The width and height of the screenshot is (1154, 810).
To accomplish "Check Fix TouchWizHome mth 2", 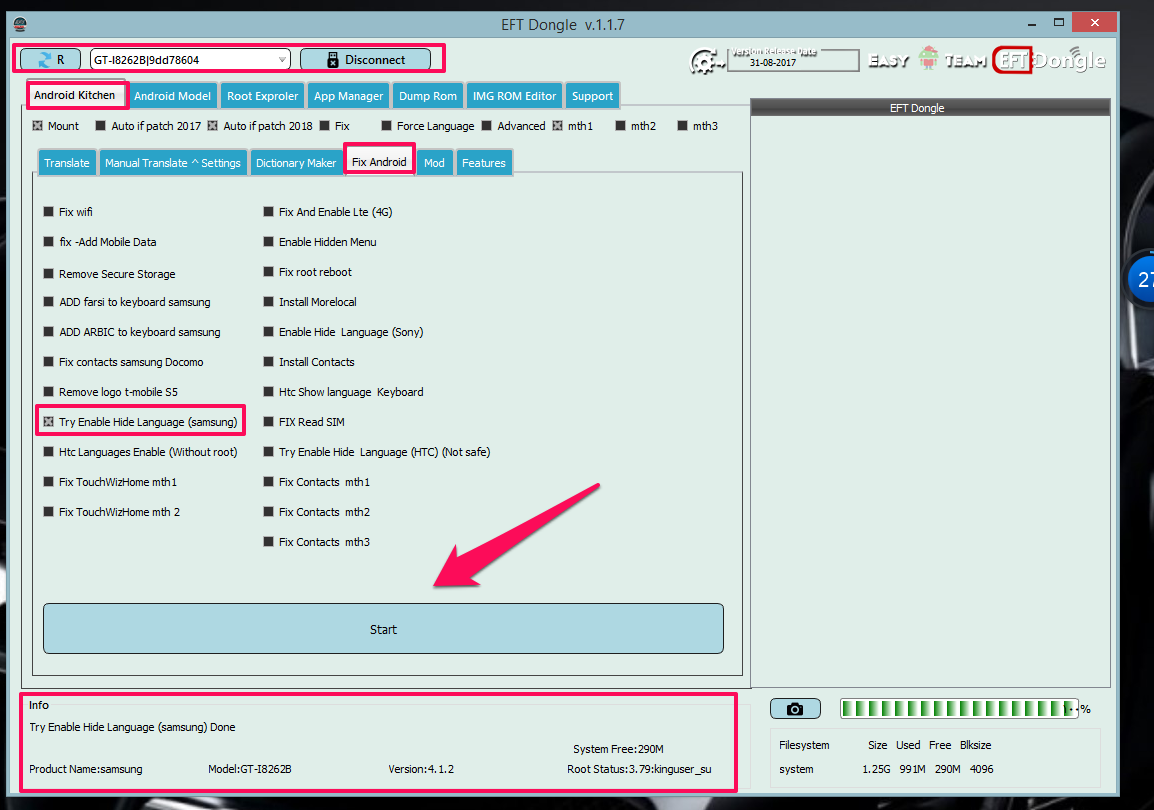I will [49, 511].
